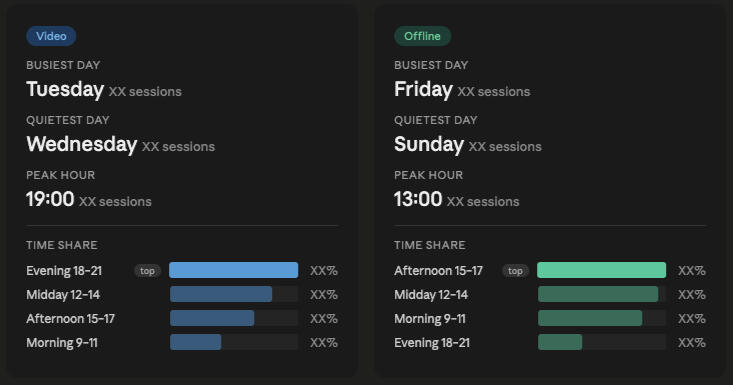Click the blue Video badge

coord(51,36)
